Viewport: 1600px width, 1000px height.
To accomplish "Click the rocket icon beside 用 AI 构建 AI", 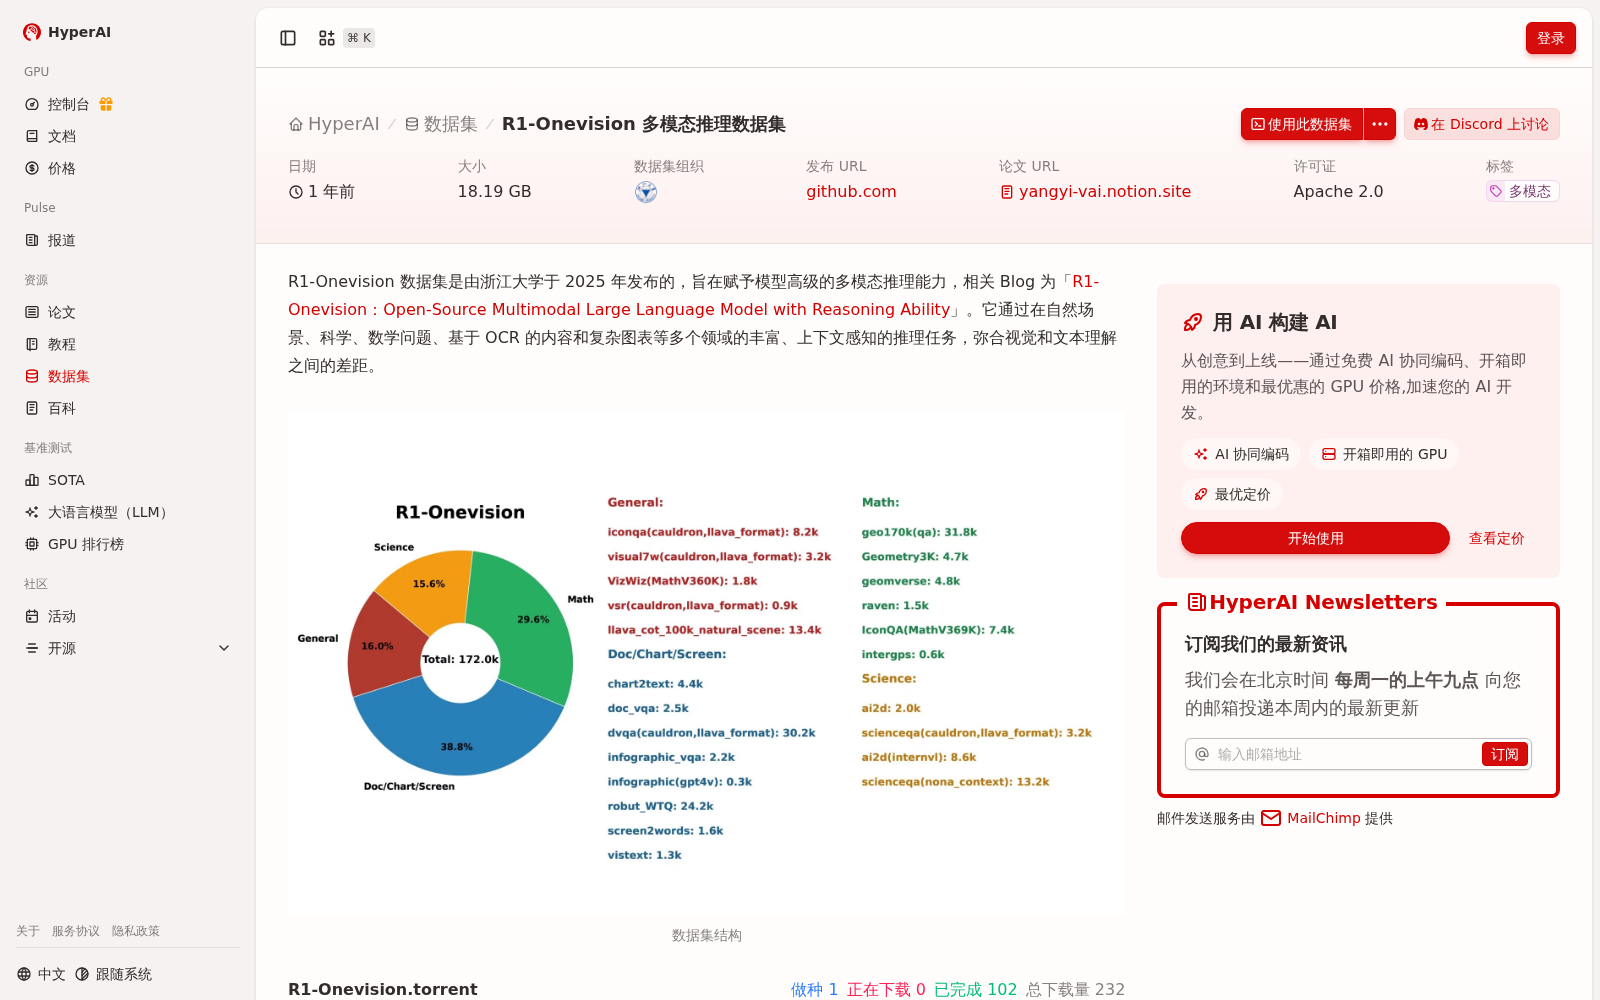I will click(1193, 322).
